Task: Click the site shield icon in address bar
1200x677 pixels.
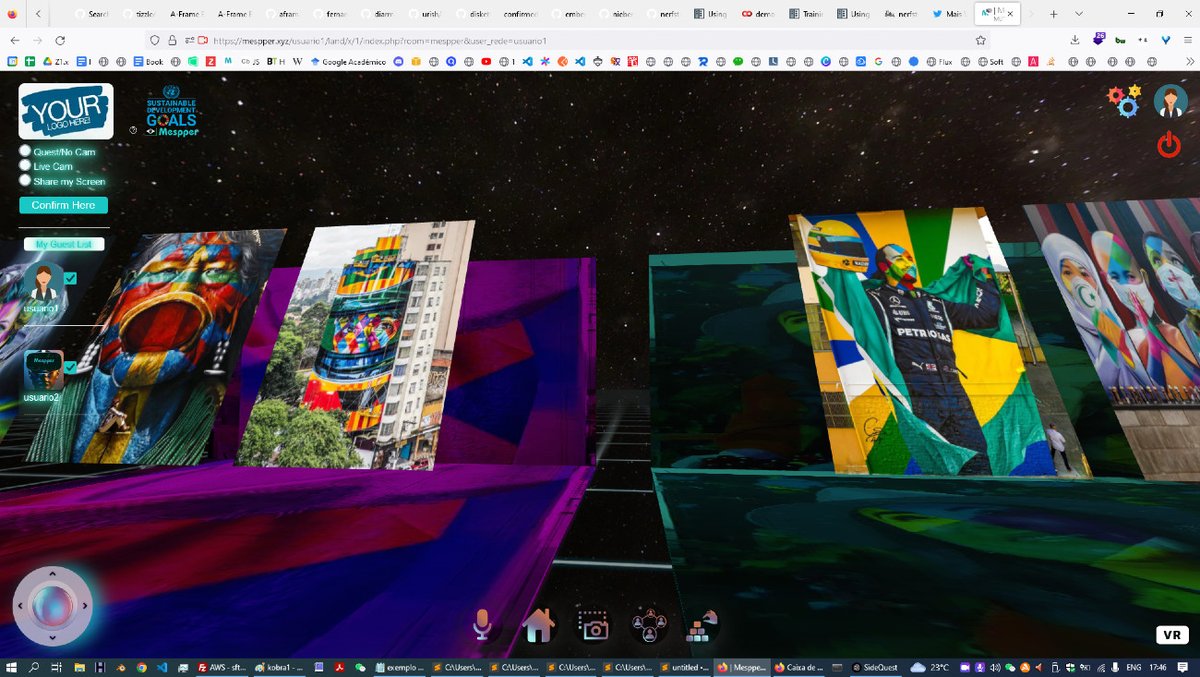Action: pyautogui.click(x=153, y=40)
